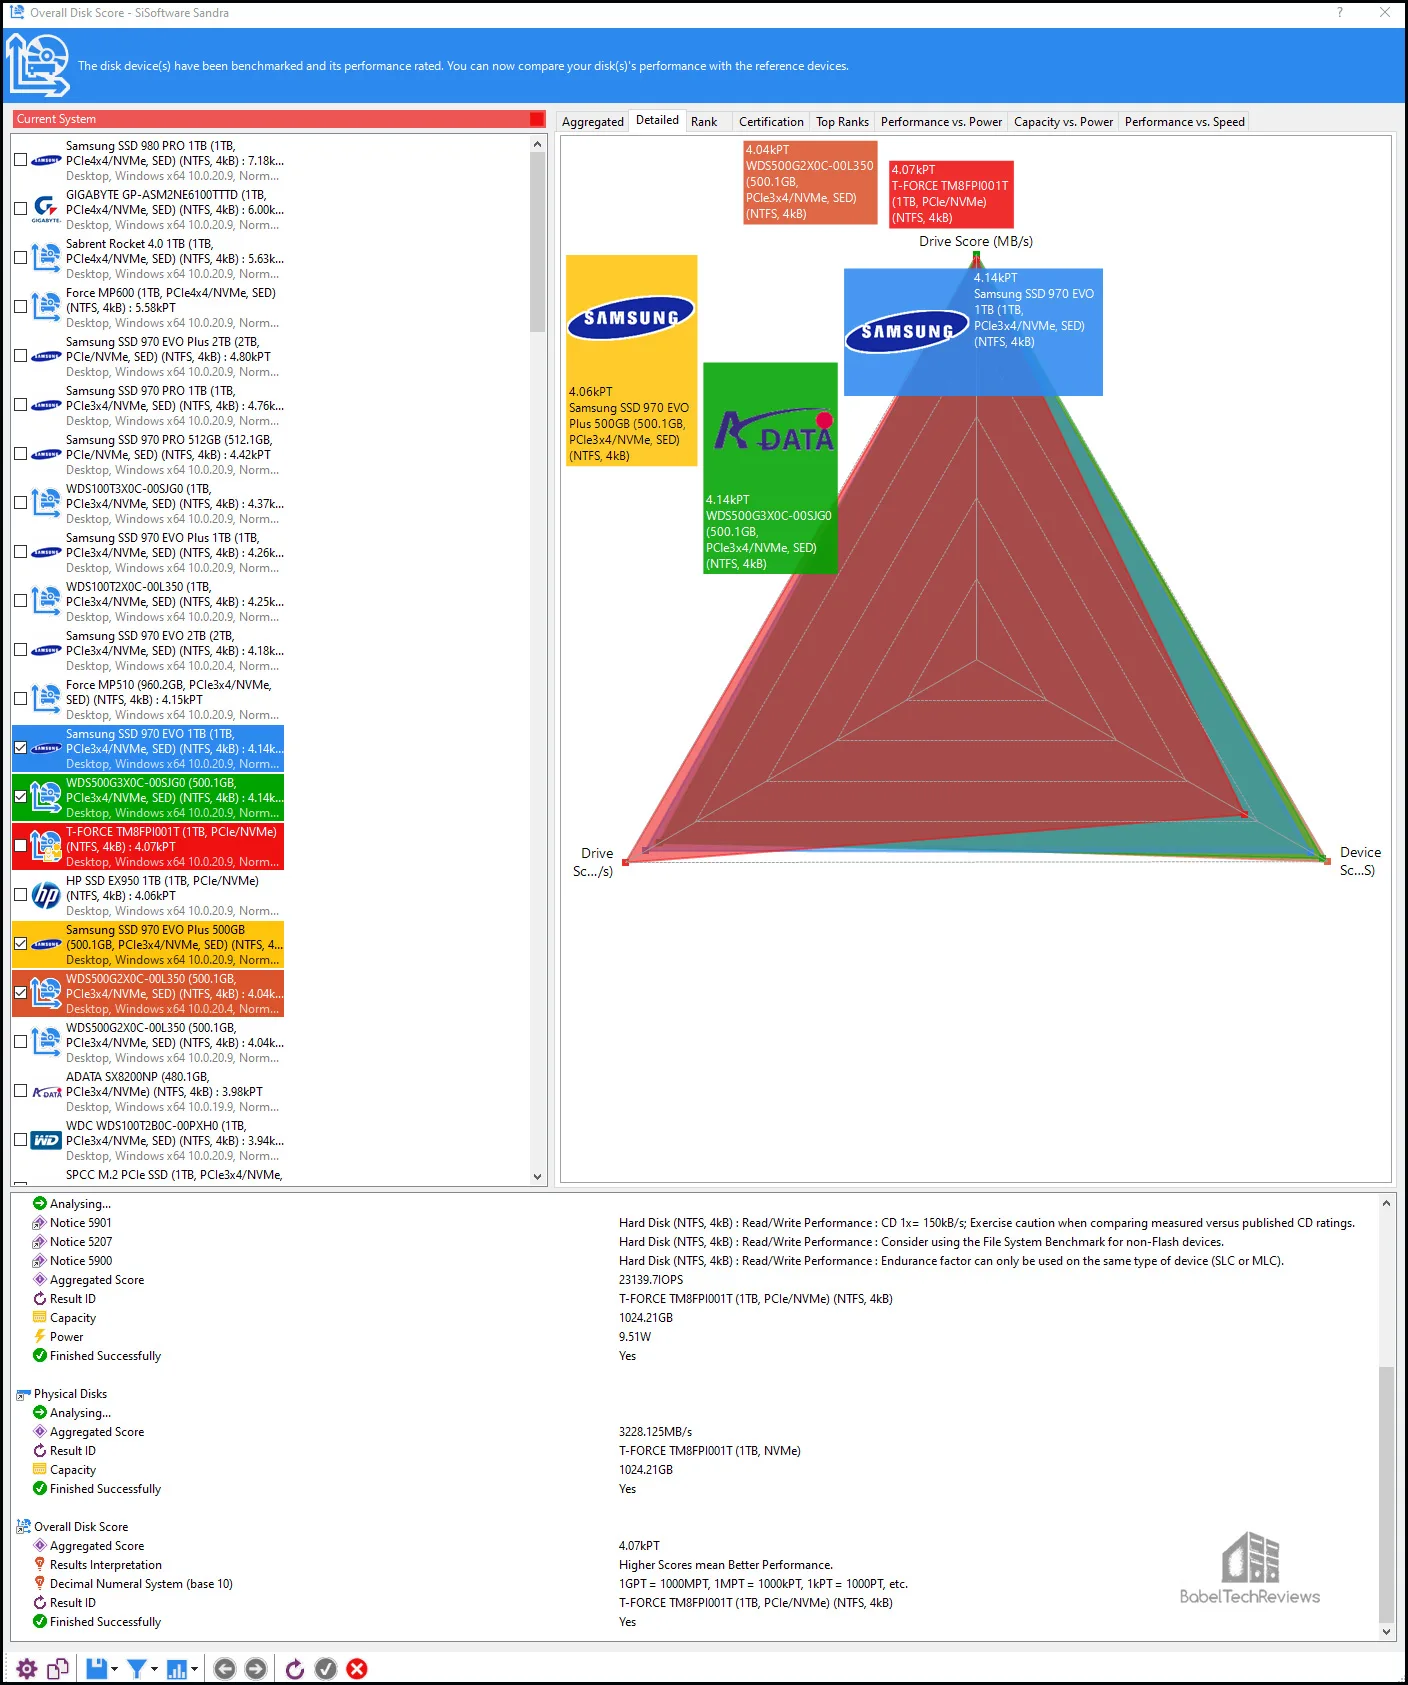Click the blue filter funnel icon
The height and width of the screenshot is (1685, 1408).
136,1668
